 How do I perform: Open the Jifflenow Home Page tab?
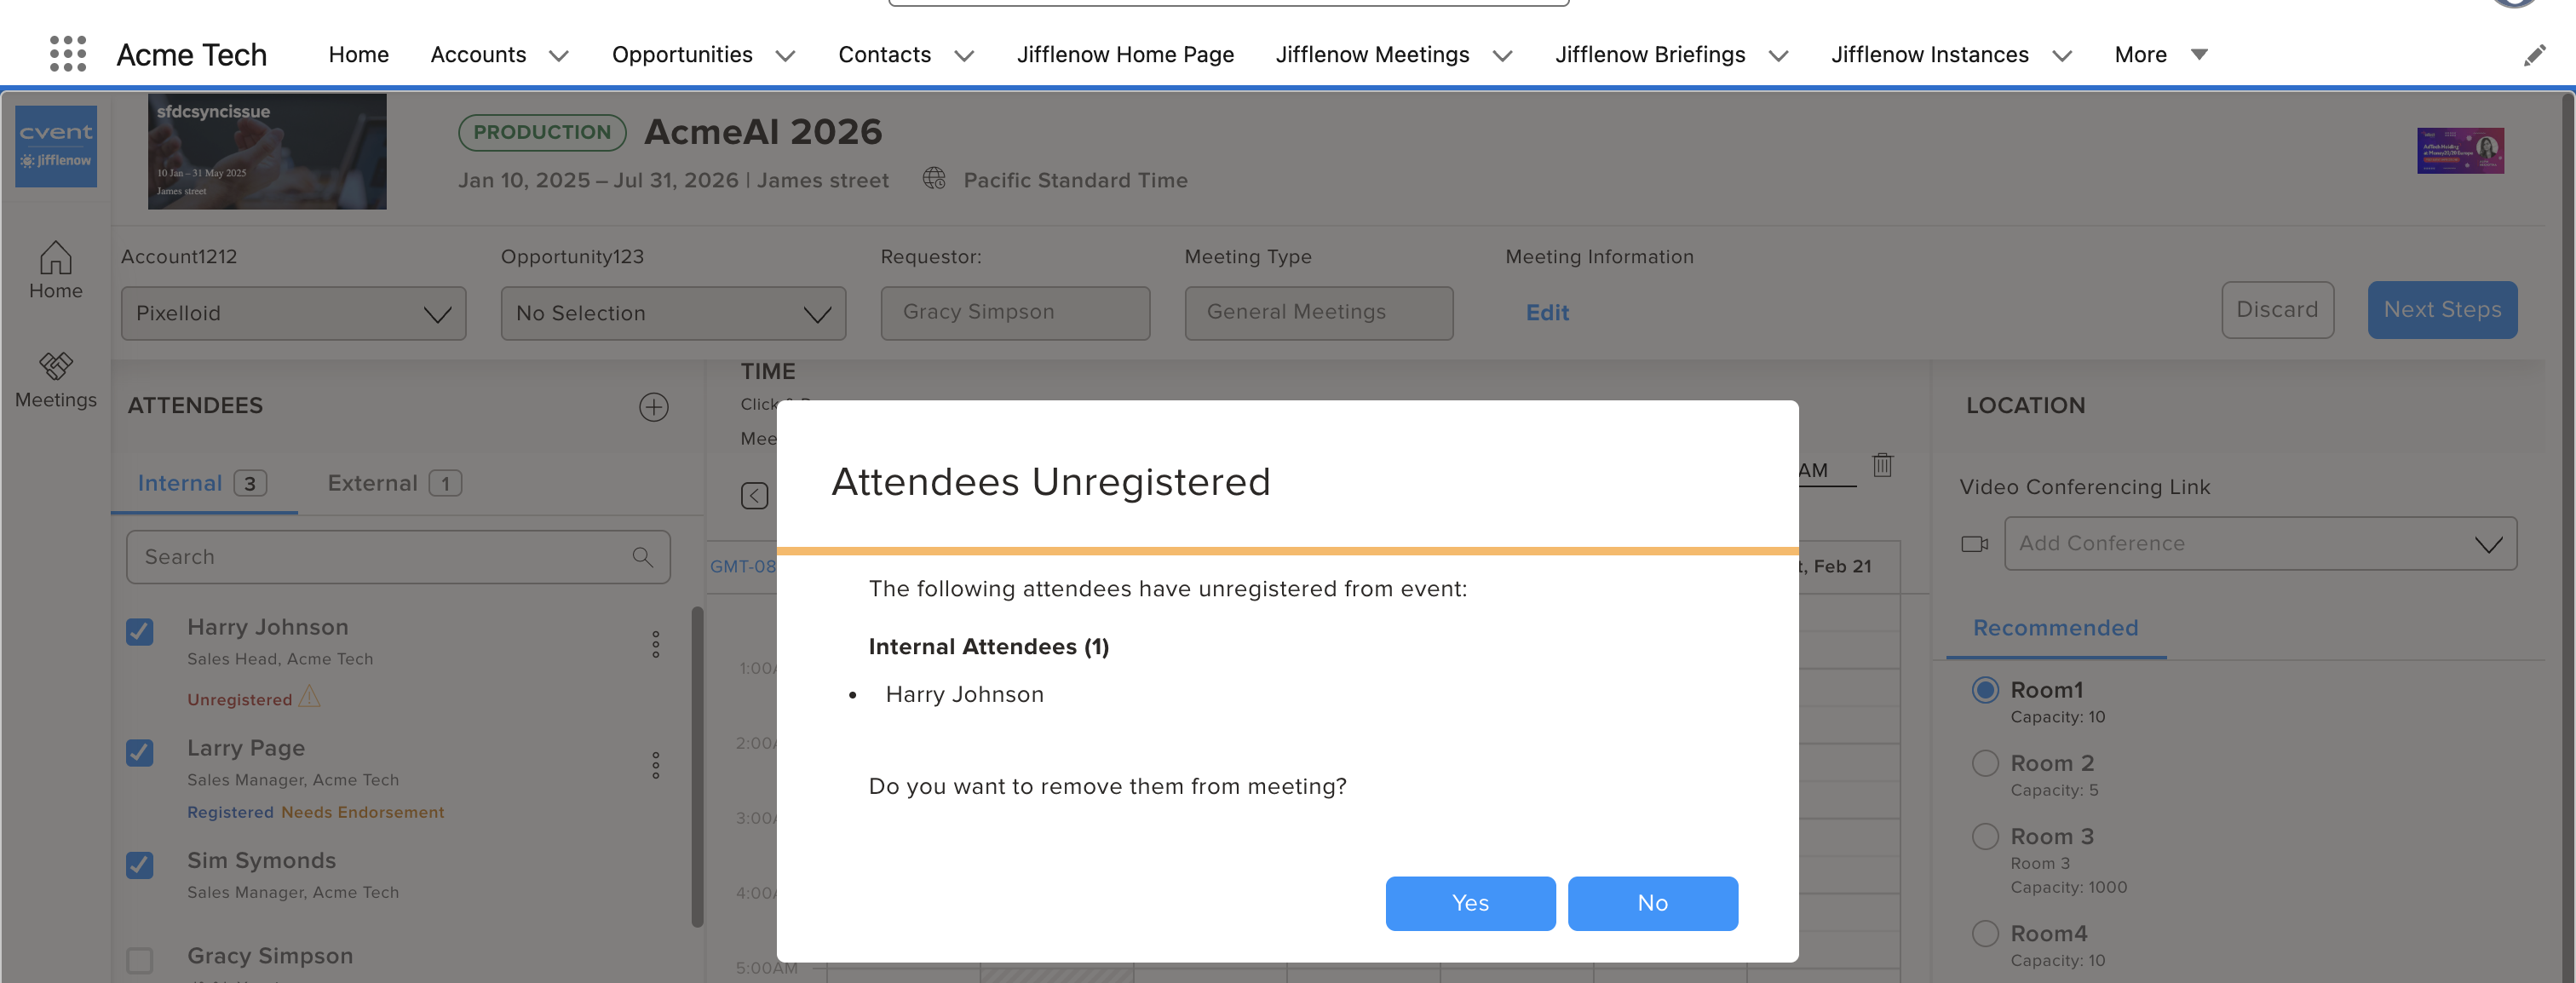point(1125,55)
